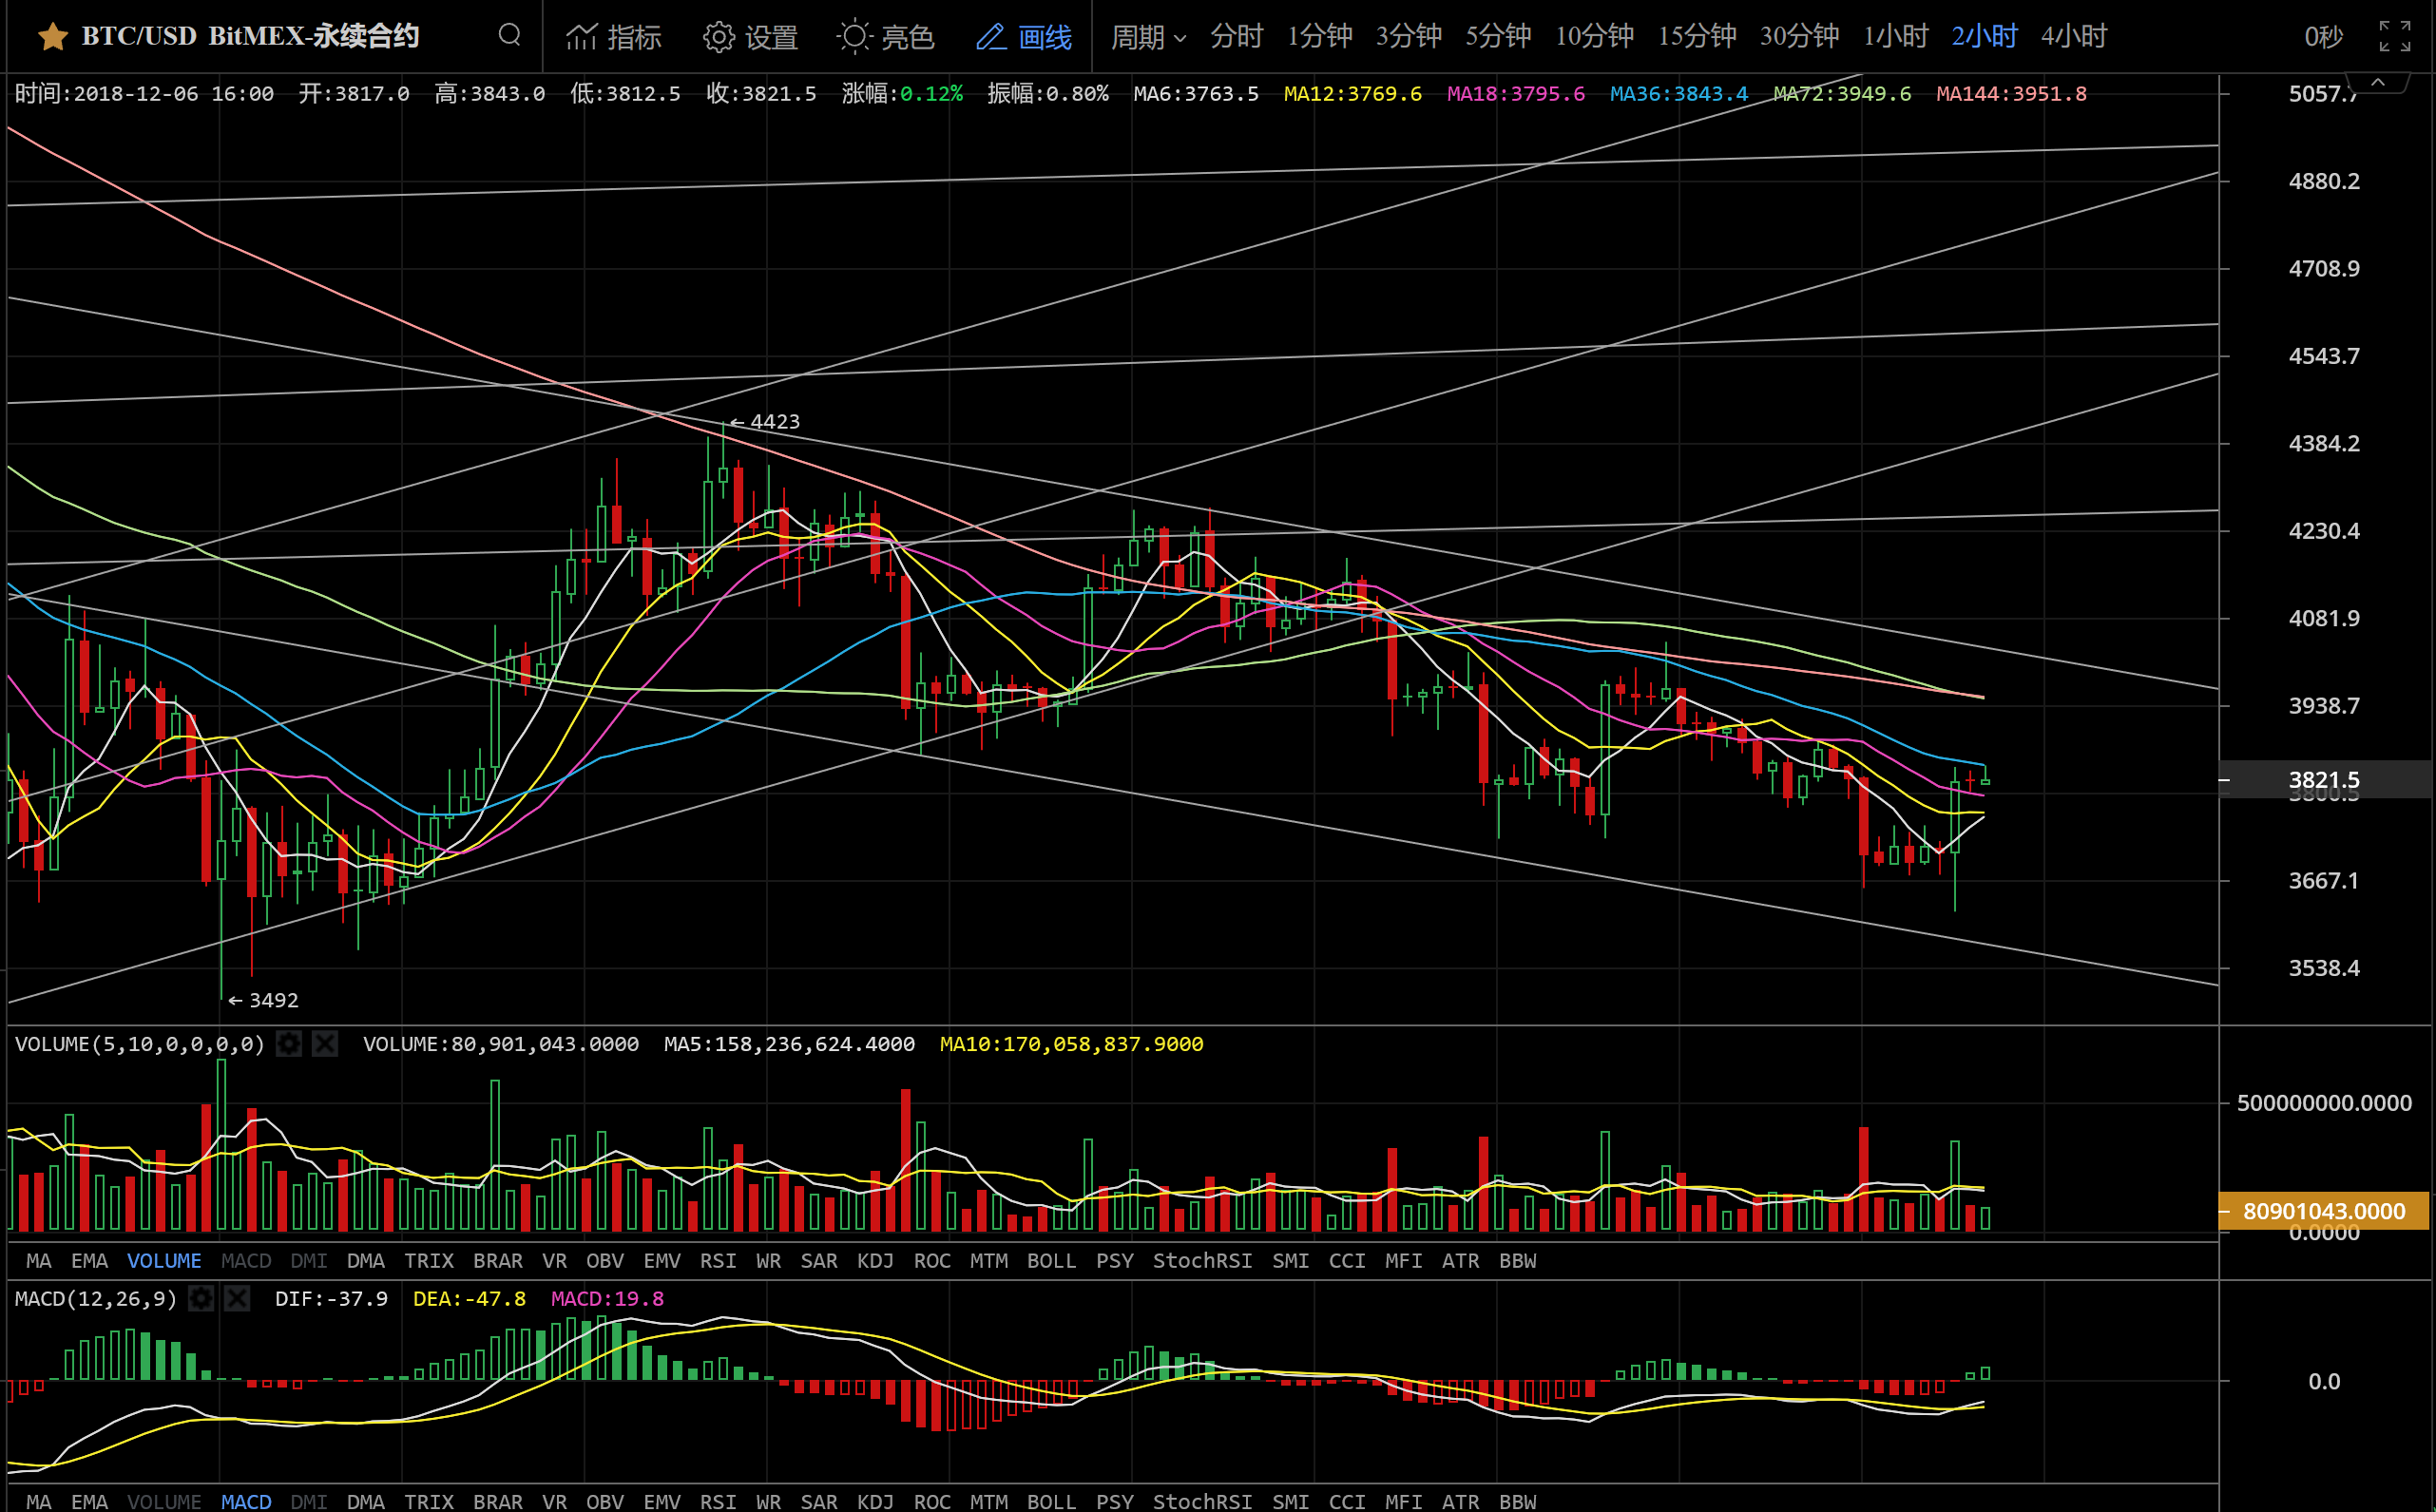The image size is (2436, 1512).
Task: Select highlighted MACD tab in bottom indicator row
Action: [x=246, y=1501]
